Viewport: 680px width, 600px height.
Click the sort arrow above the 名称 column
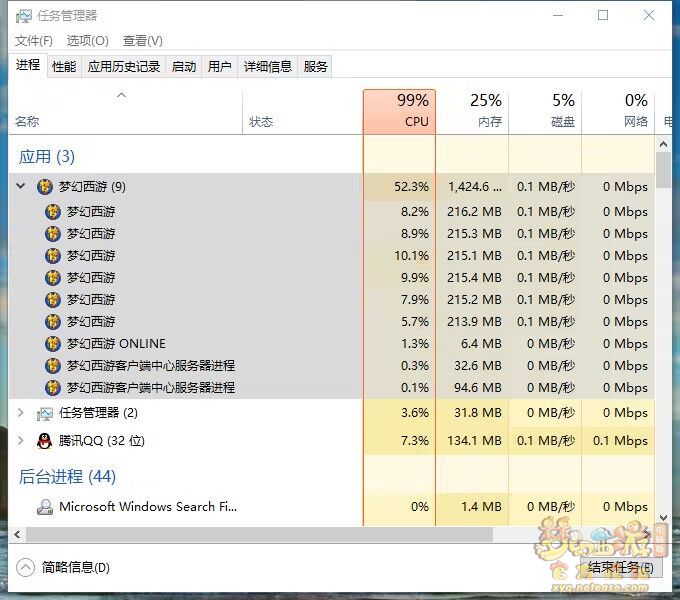coord(122,95)
